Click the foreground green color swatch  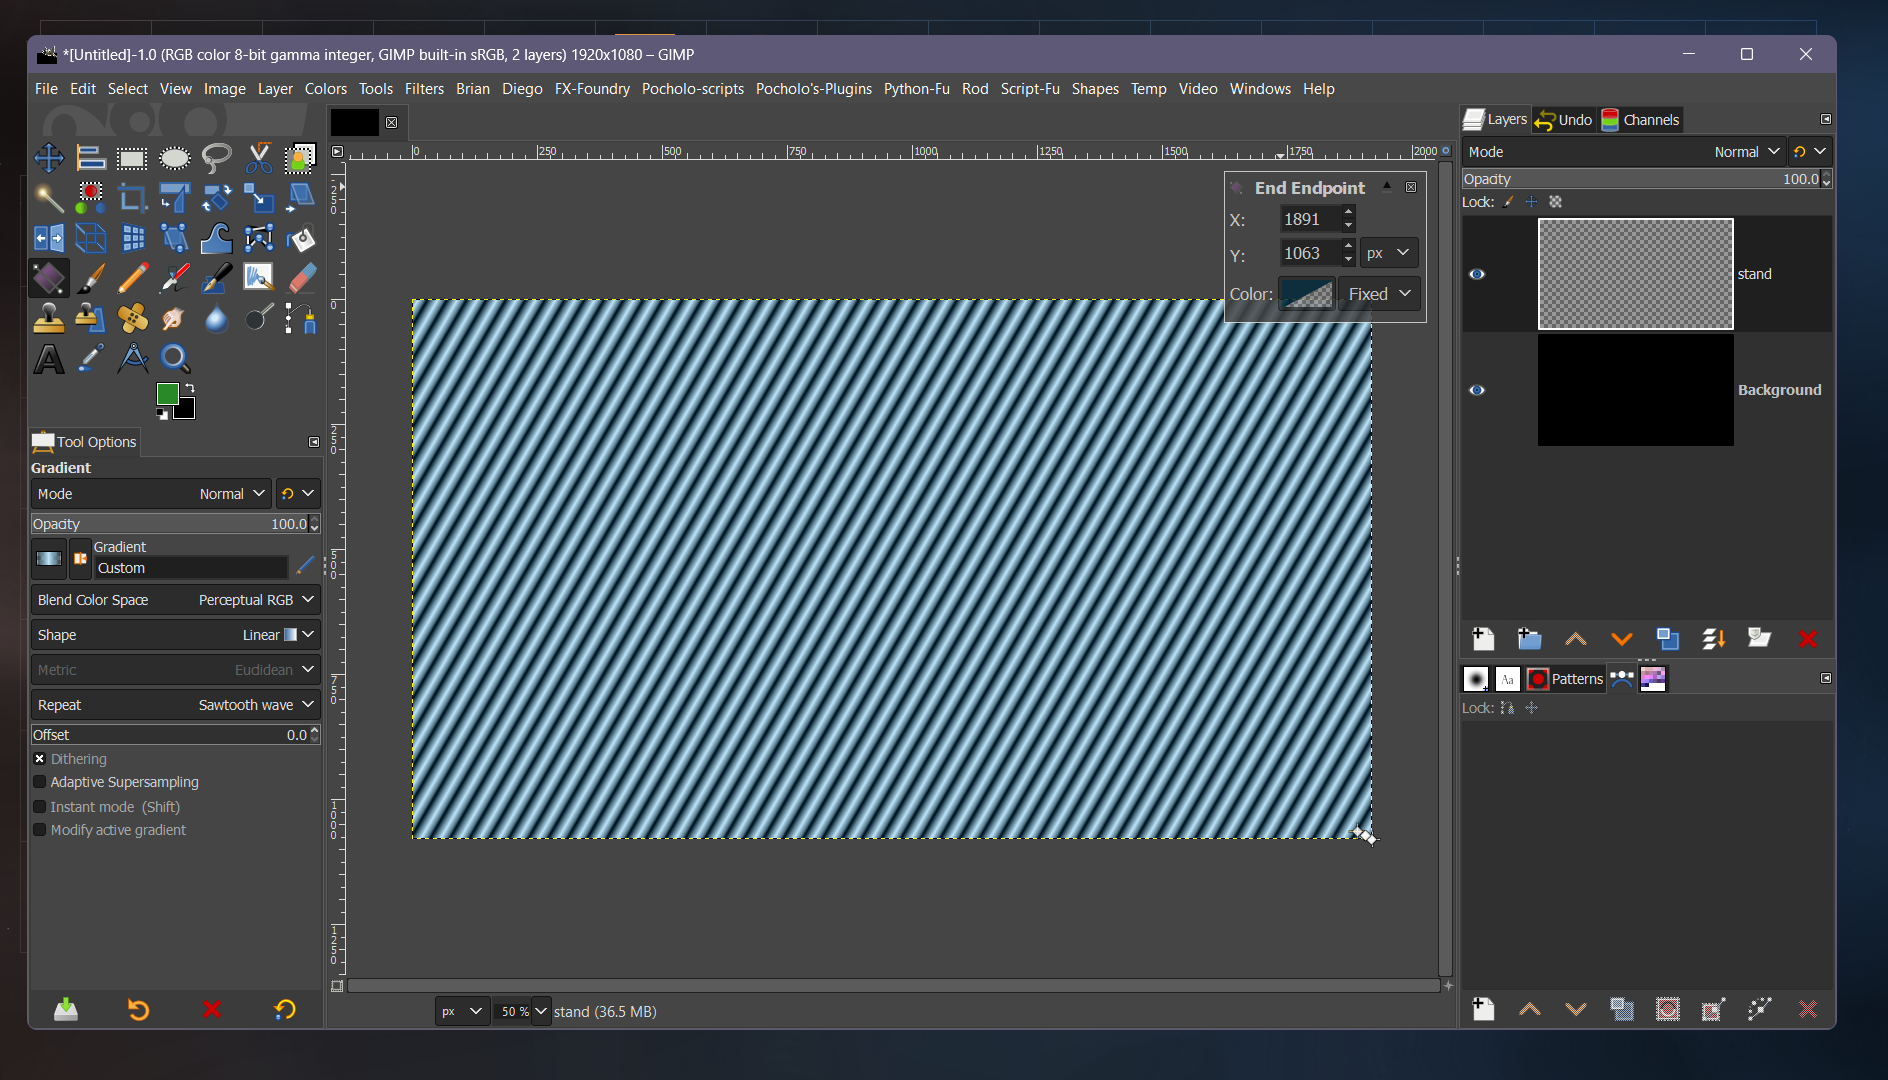[x=166, y=393]
